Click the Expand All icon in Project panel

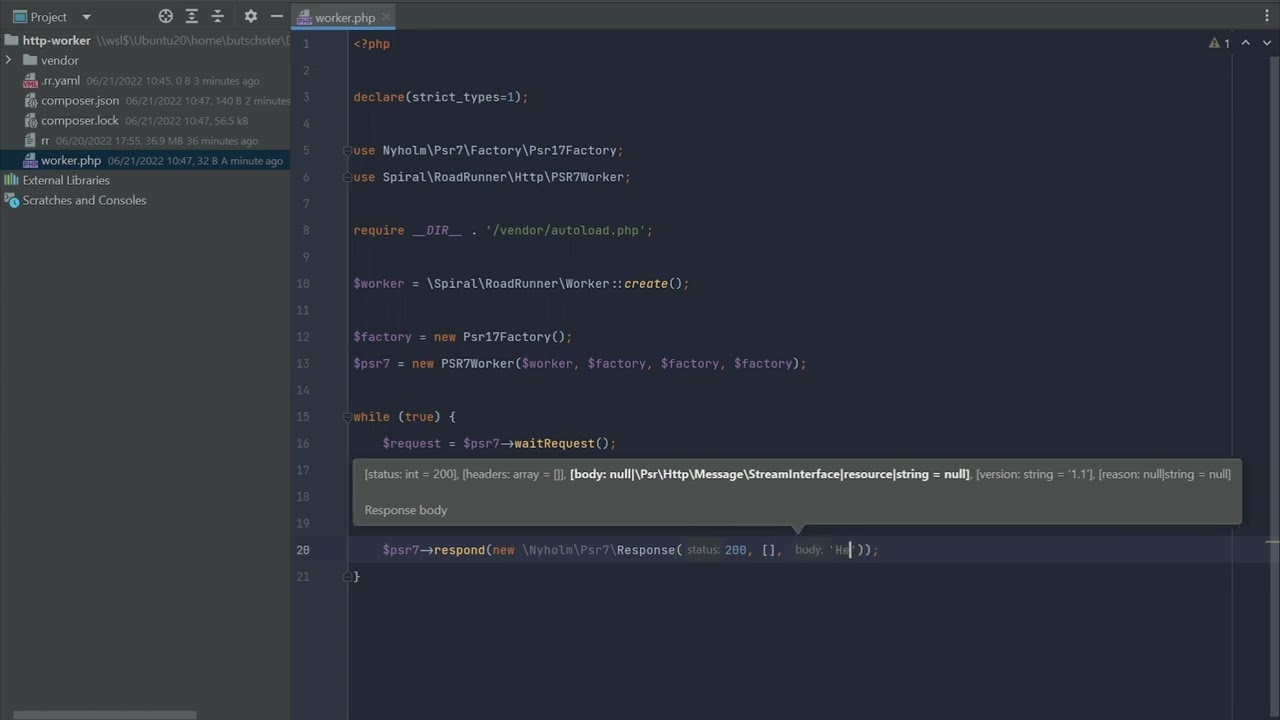192,16
